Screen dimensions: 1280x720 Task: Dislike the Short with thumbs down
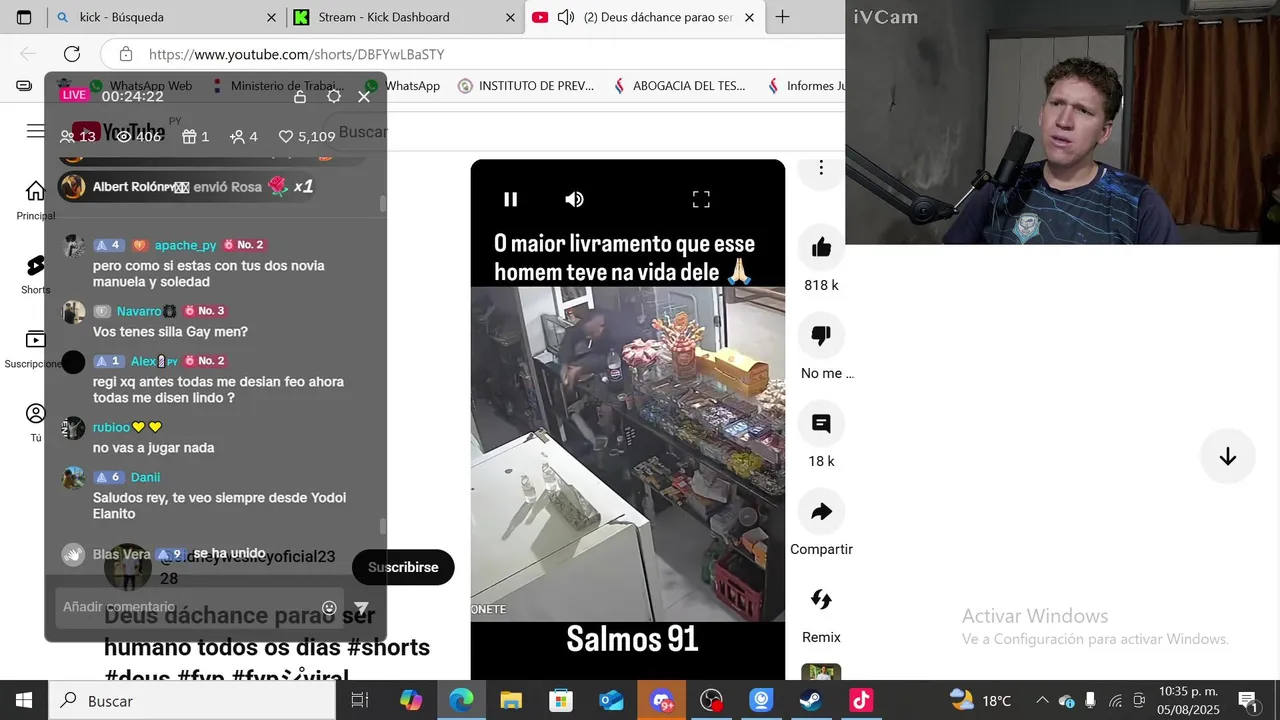coord(821,335)
